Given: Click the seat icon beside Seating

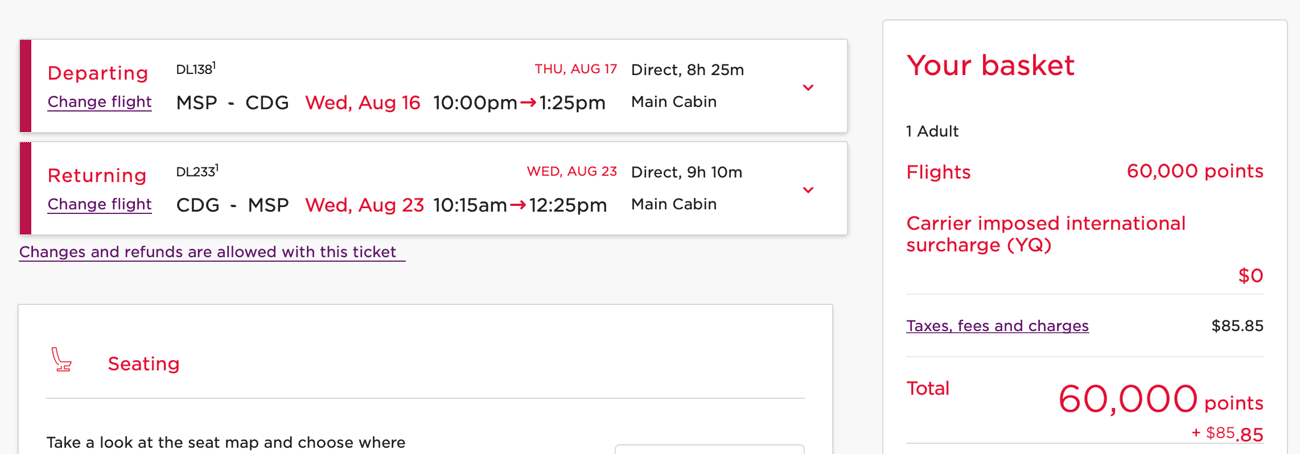Looking at the screenshot, I should click(x=62, y=360).
